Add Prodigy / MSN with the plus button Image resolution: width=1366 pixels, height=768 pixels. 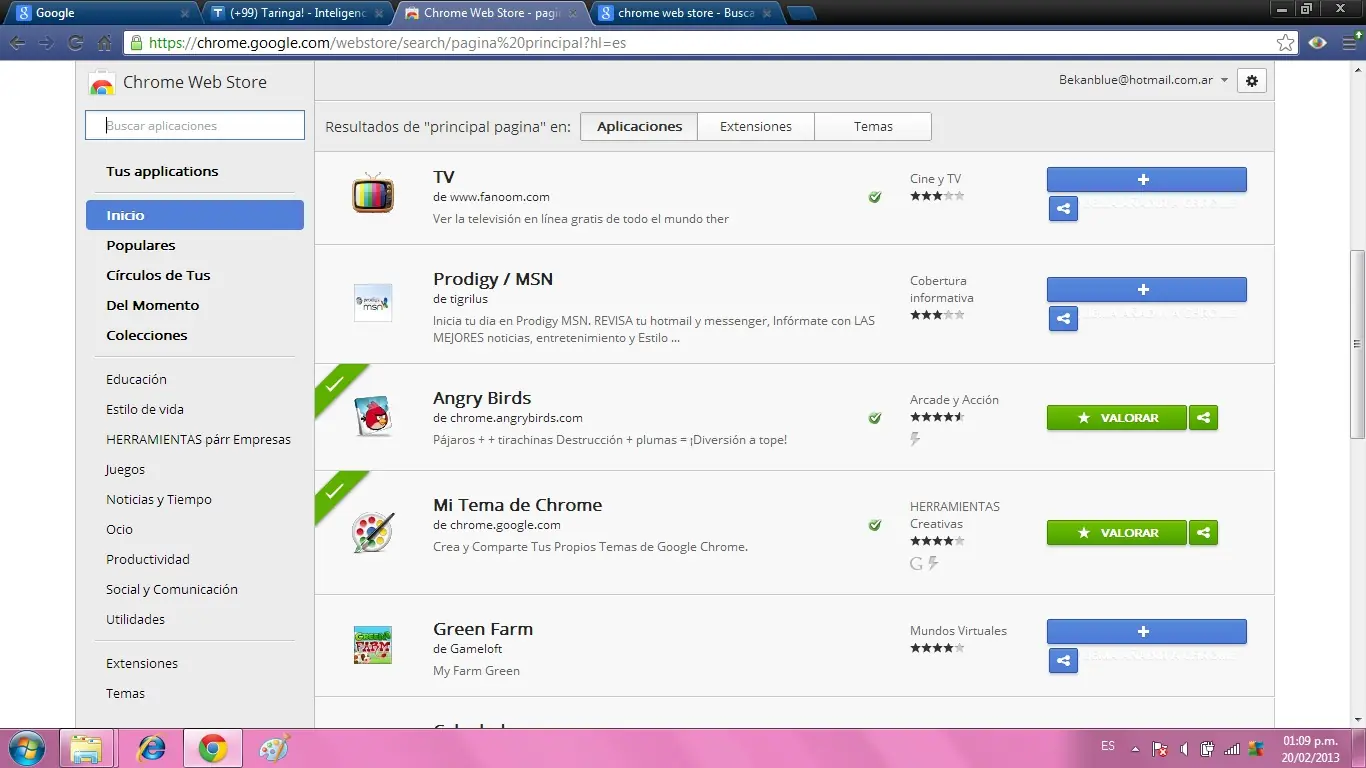click(x=1146, y=290)
